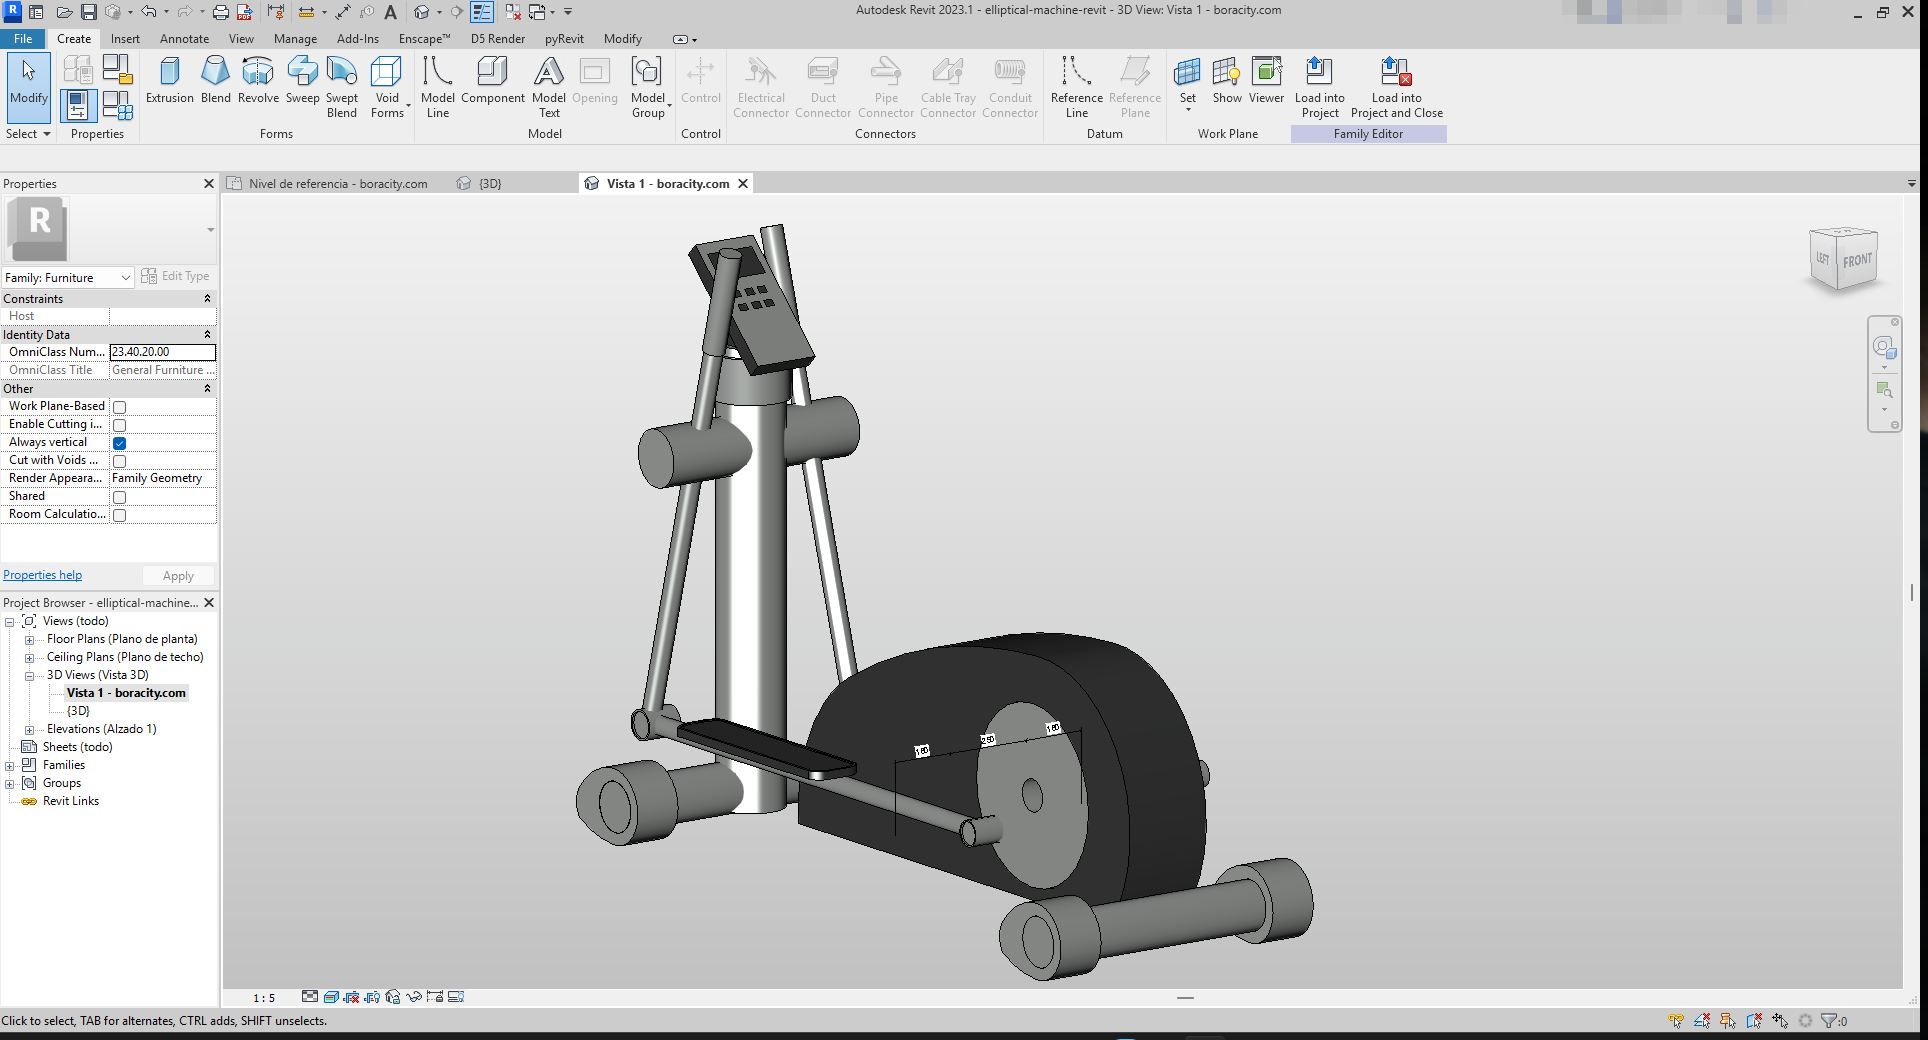The width and height of the screenshot is (1928, 1040).
Task: Click the Model Line tool
Action: tap(437, 87)
